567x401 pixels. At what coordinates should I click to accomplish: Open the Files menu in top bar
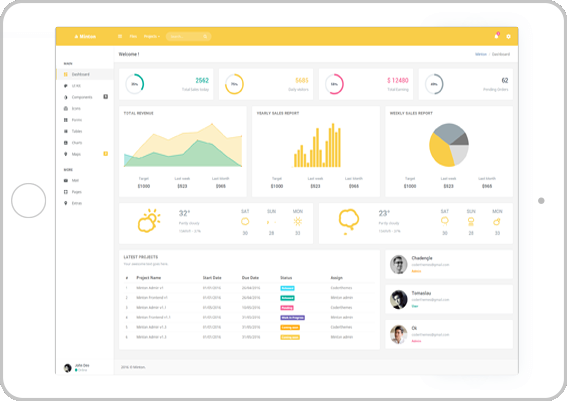tap(133, 37)
